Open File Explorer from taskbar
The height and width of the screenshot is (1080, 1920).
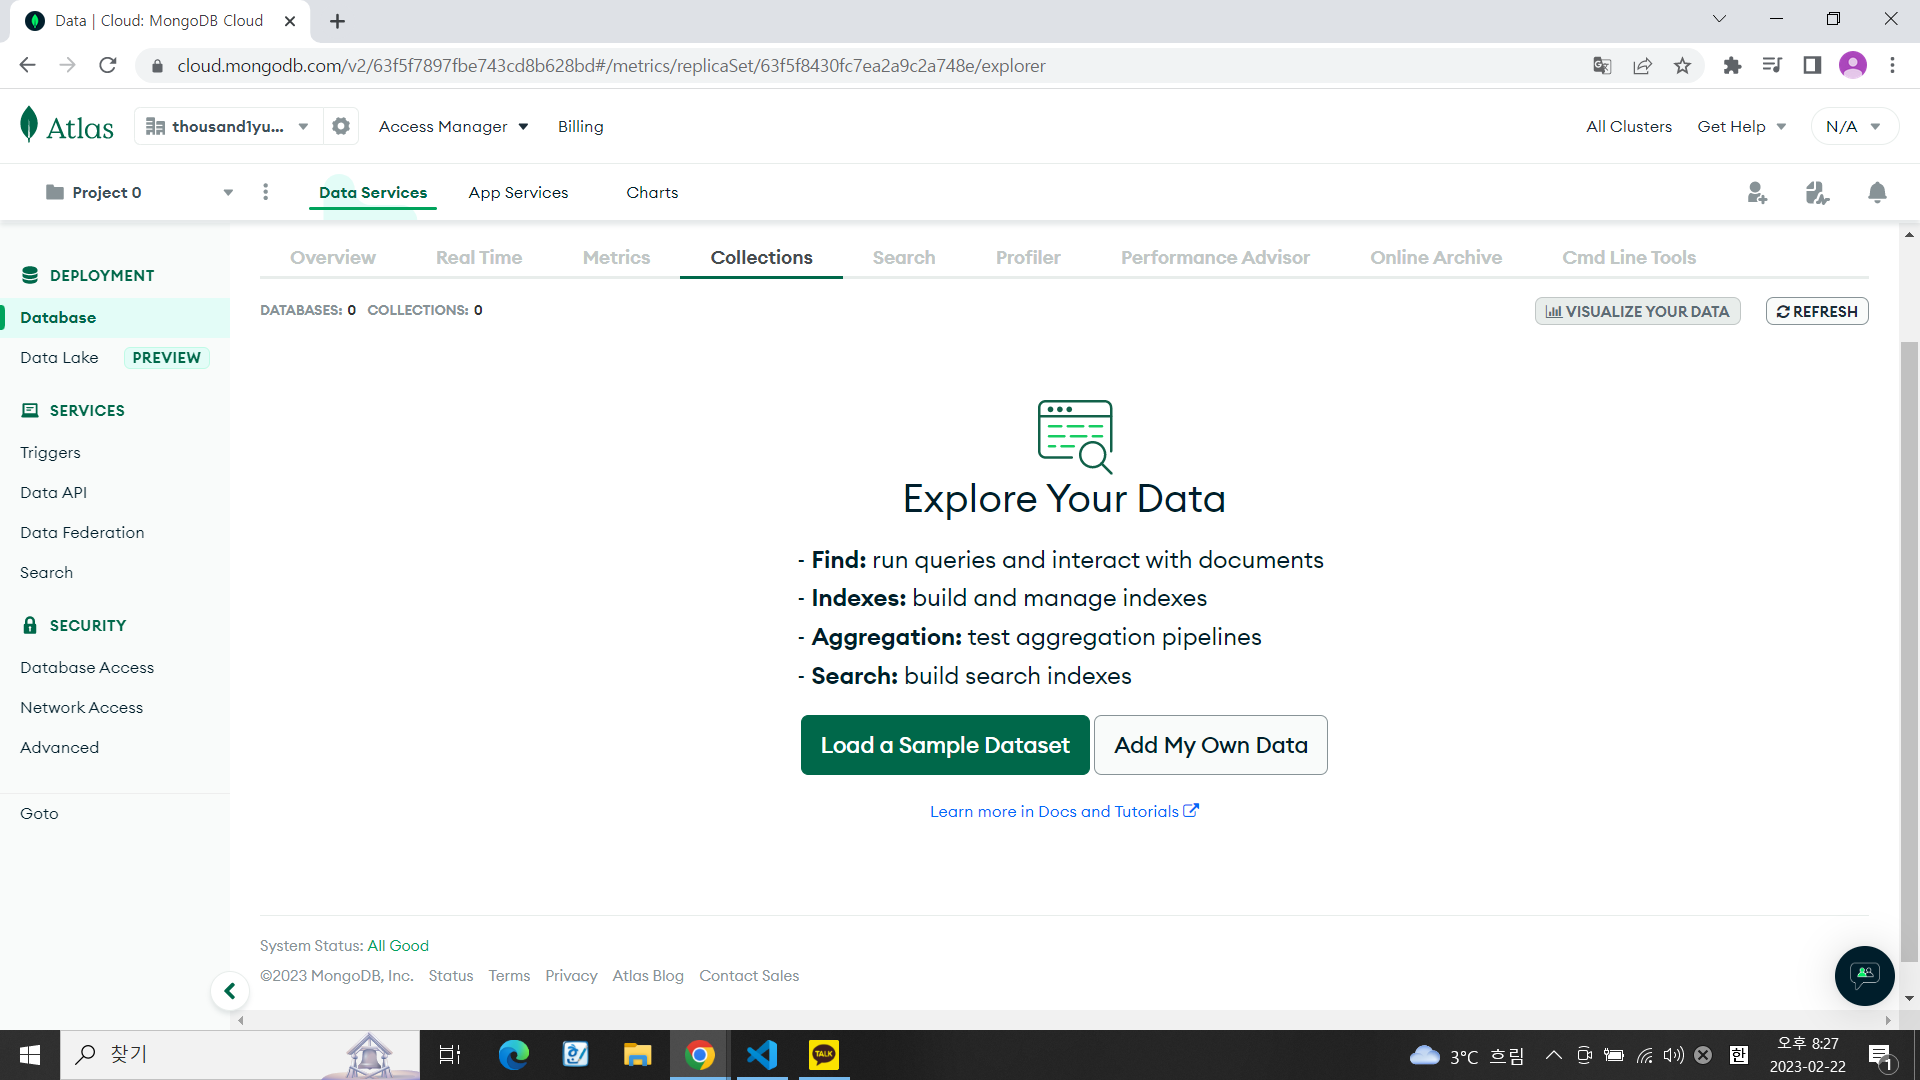(638, 1055)
